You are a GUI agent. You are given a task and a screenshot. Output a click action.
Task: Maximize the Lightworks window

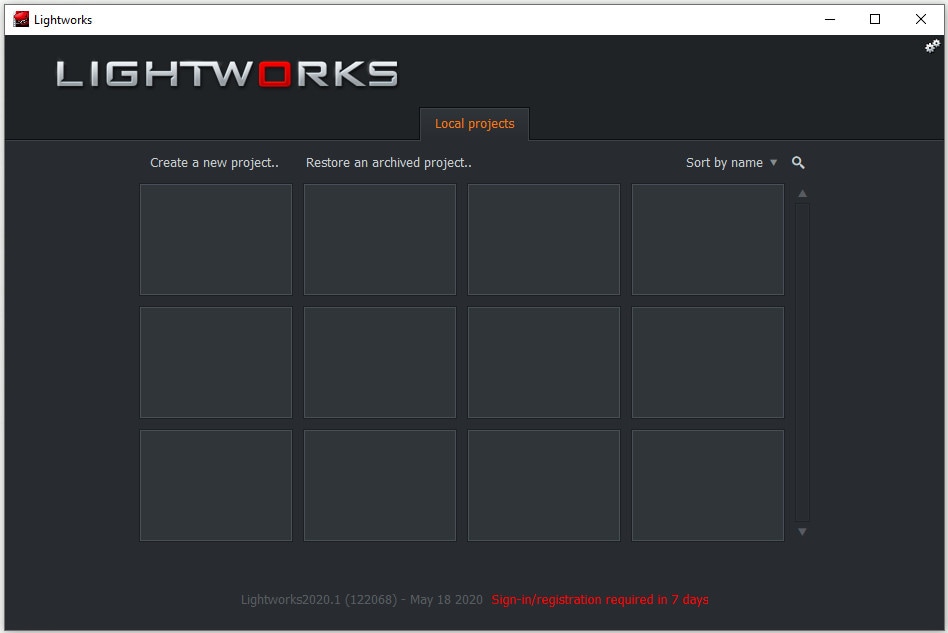pos(875,19)
